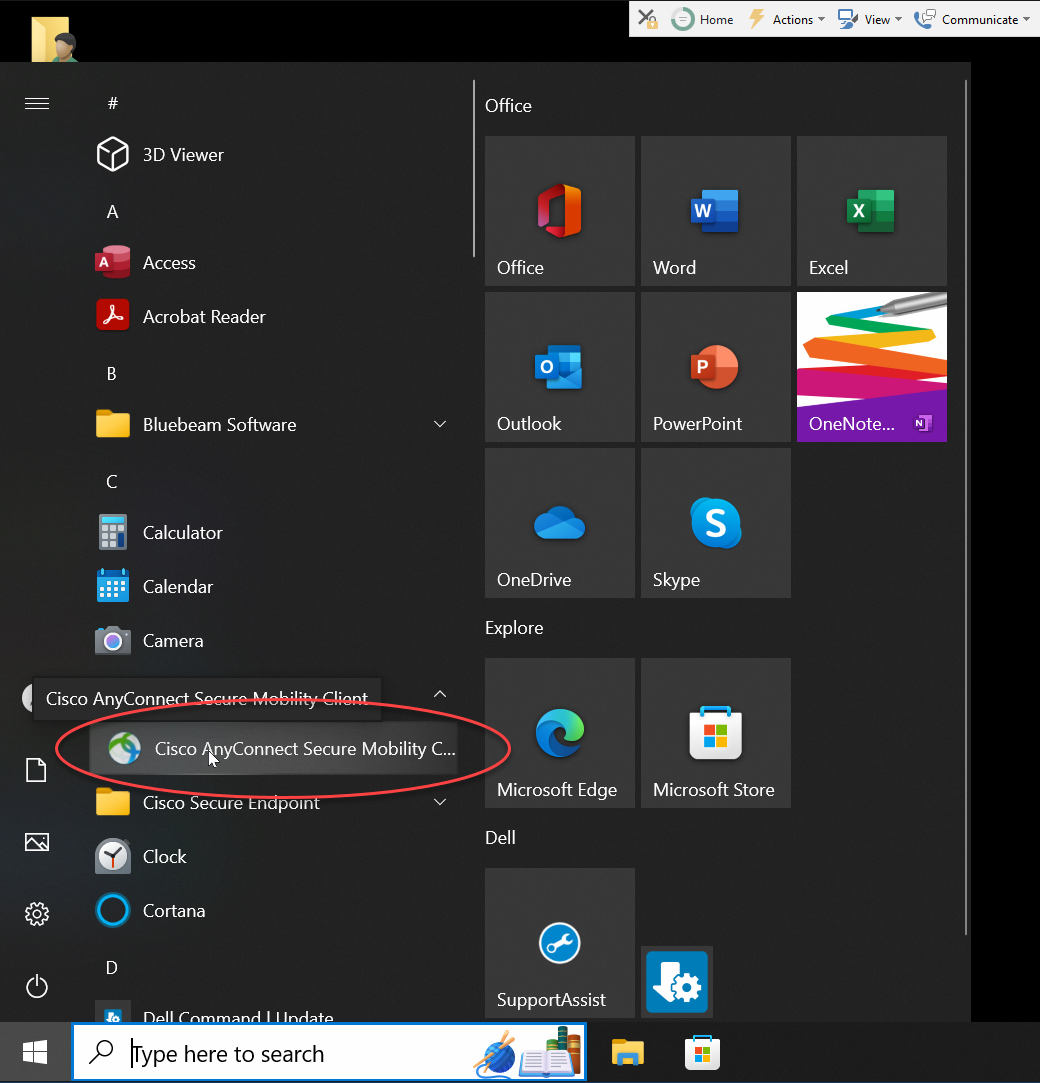Open the View dropdown in remote toolbar
1040x1083 pixels.
coord(869,19)
